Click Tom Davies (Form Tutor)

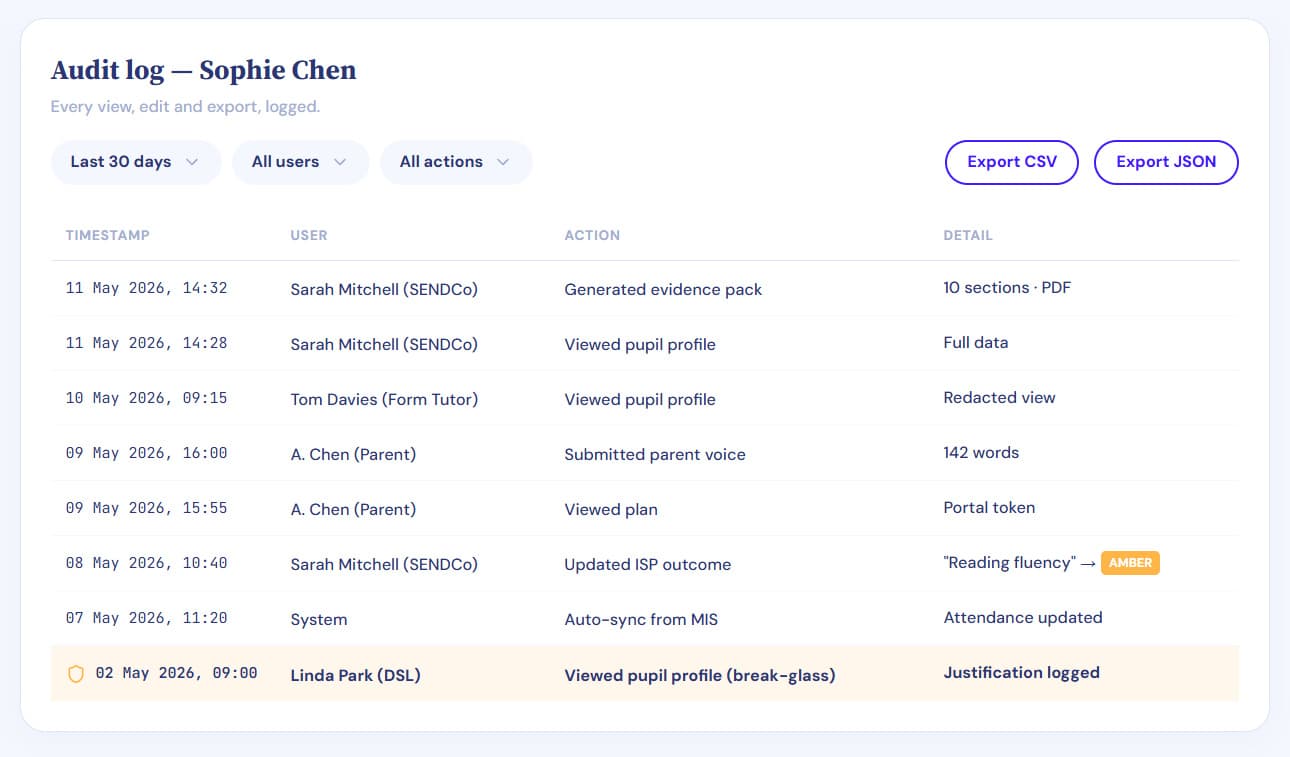click(384, 399)
